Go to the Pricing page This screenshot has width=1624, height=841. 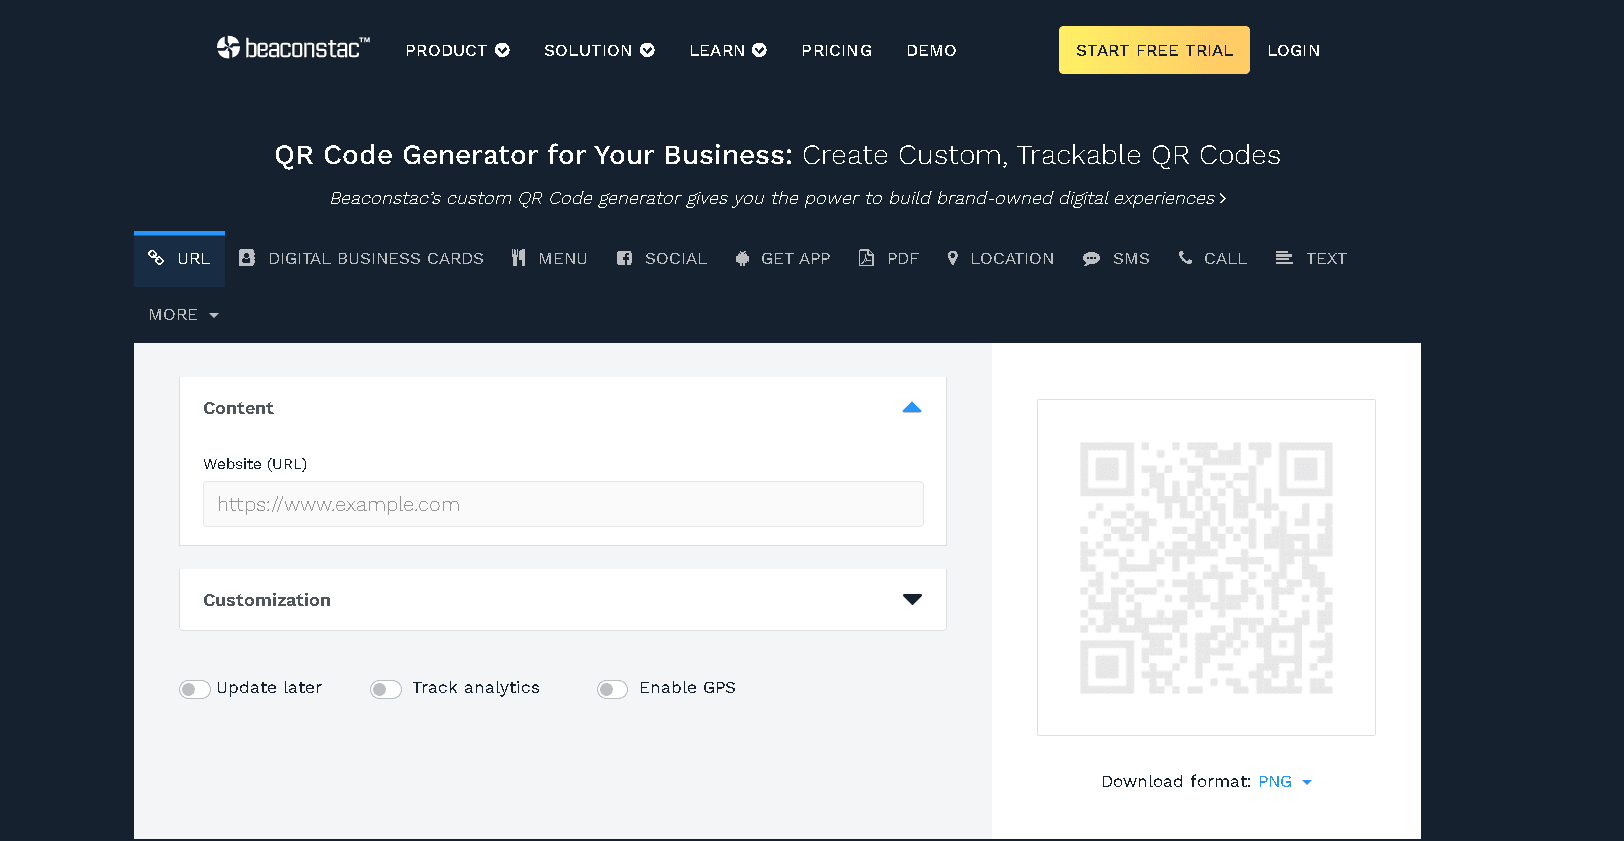click(837, 50)
